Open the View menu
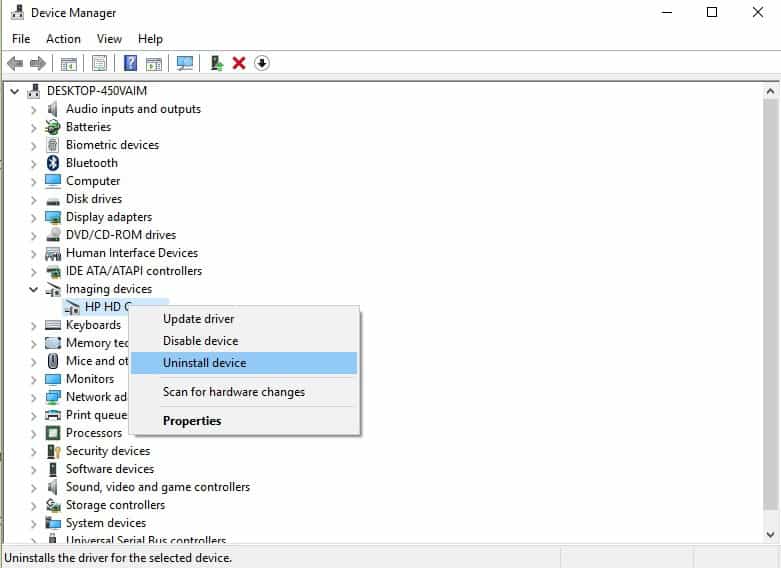Viewport: 781px width, 568px height. click(109, 39)
